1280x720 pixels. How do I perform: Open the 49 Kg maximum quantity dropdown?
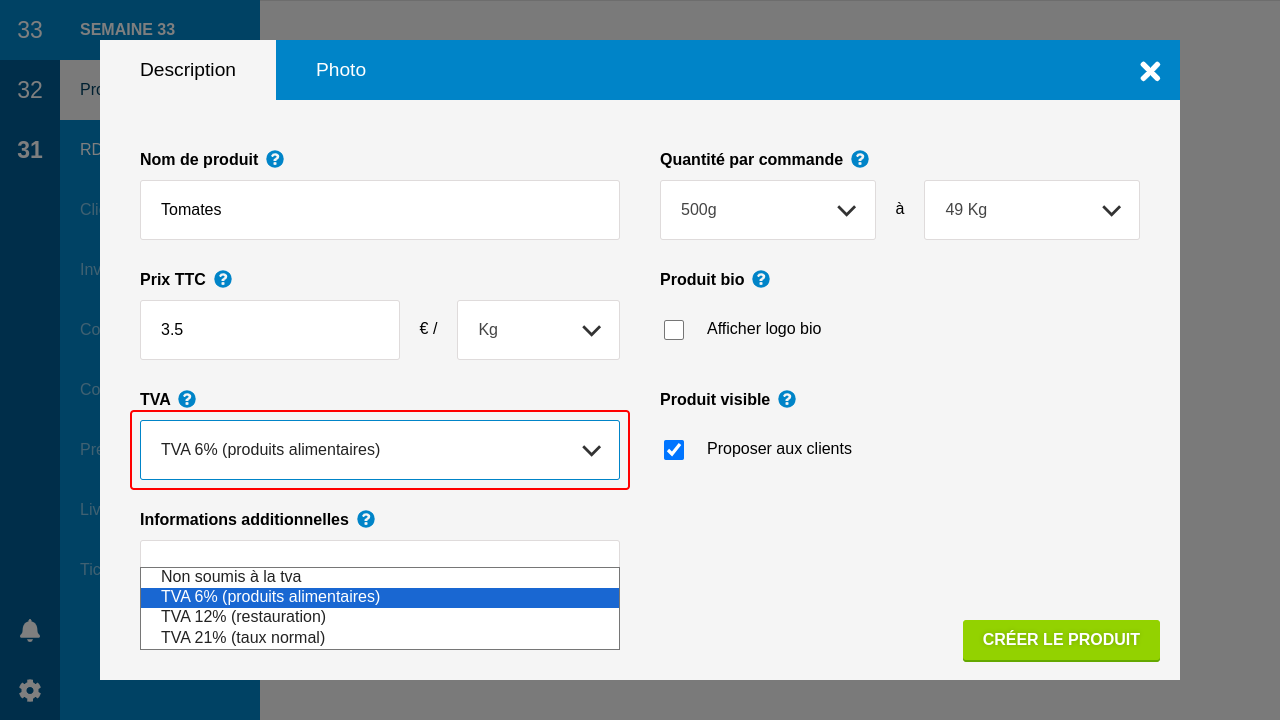[1032, 210]
